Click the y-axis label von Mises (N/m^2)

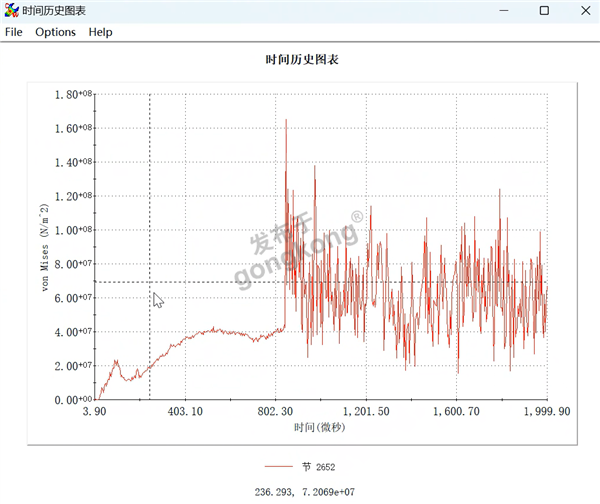point(44,247)
